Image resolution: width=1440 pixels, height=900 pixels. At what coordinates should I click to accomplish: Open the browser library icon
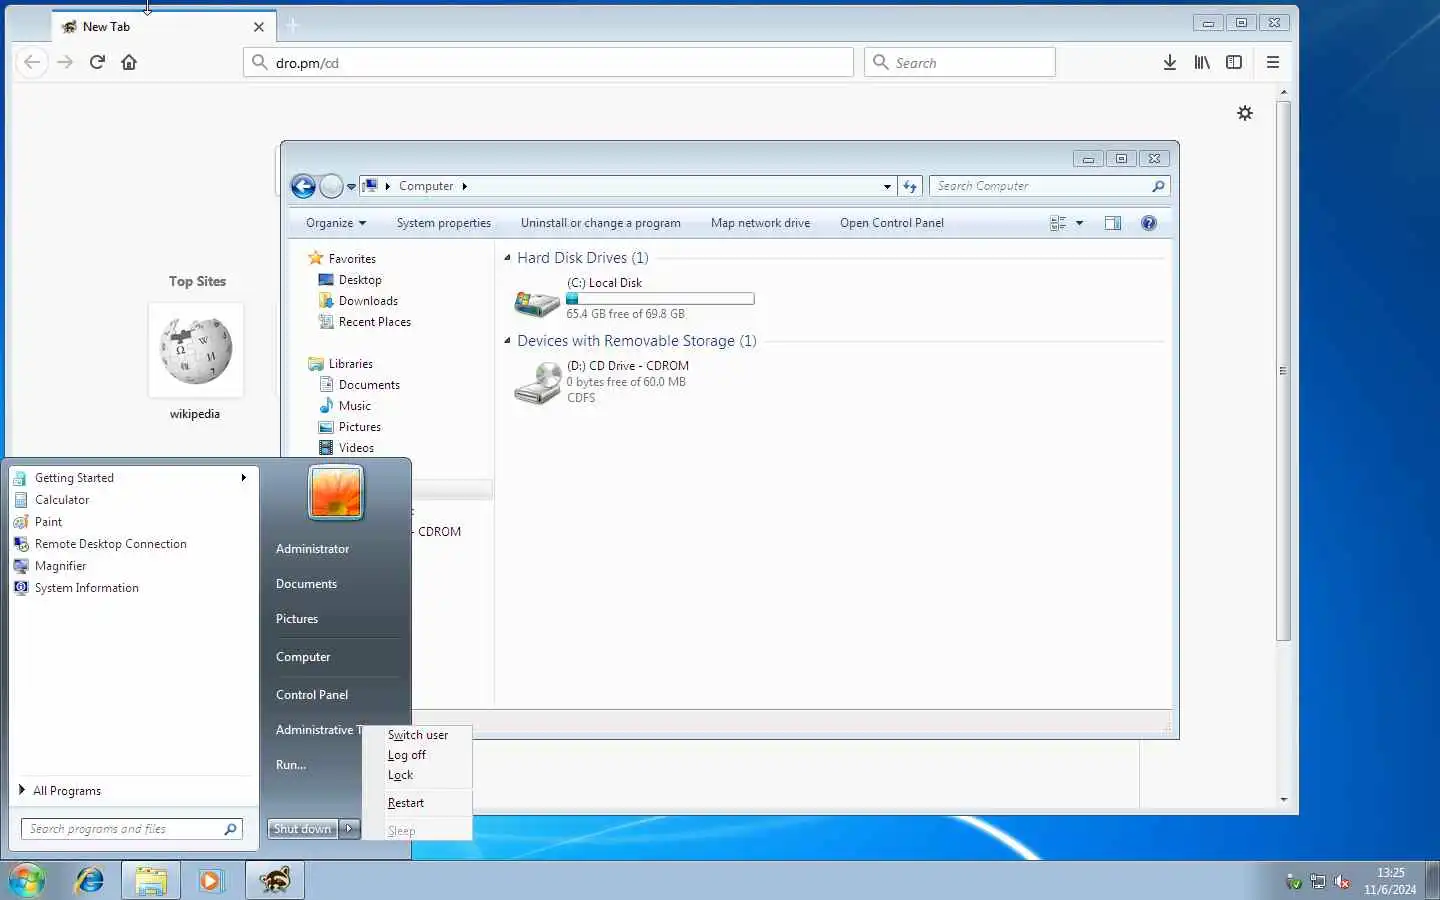tap(1202, 62)
